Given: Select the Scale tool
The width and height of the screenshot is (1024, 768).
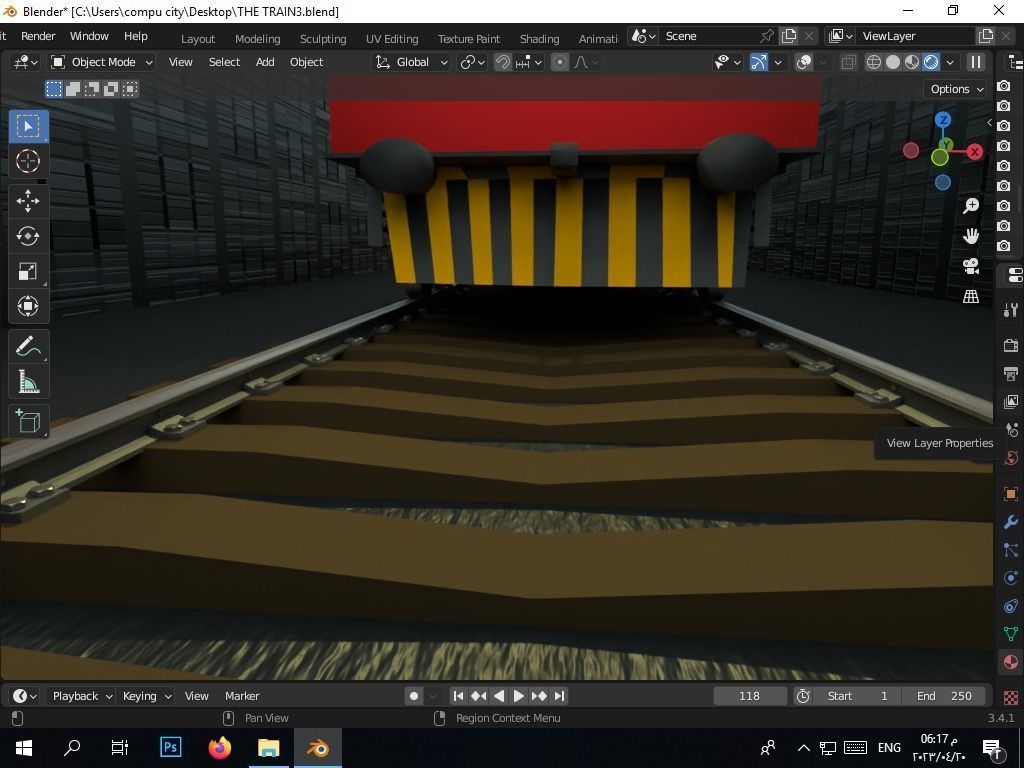Looking at the screenshot, I should point(27,271).
